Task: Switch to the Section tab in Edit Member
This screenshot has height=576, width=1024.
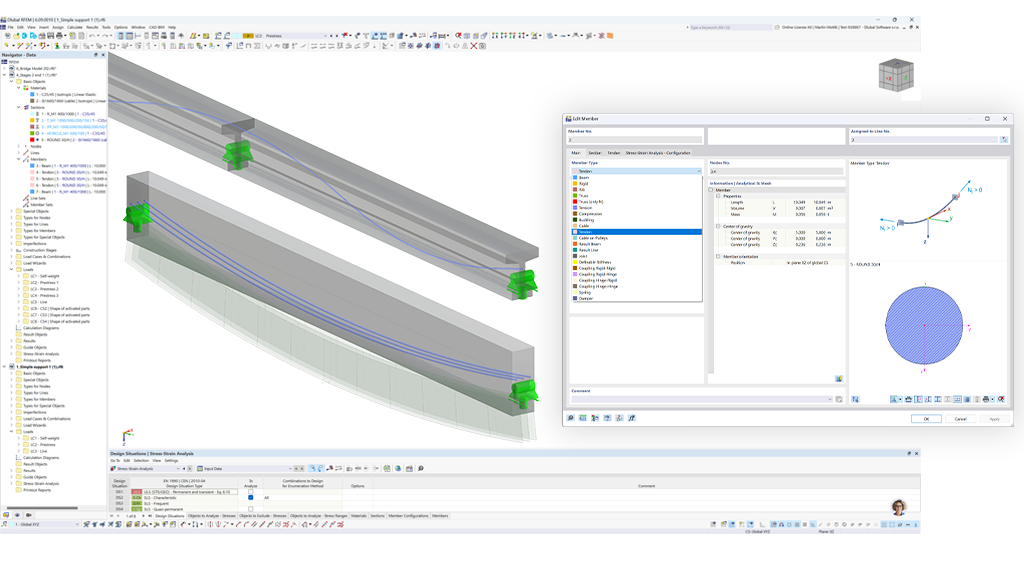Action: (x=594, y=153)
